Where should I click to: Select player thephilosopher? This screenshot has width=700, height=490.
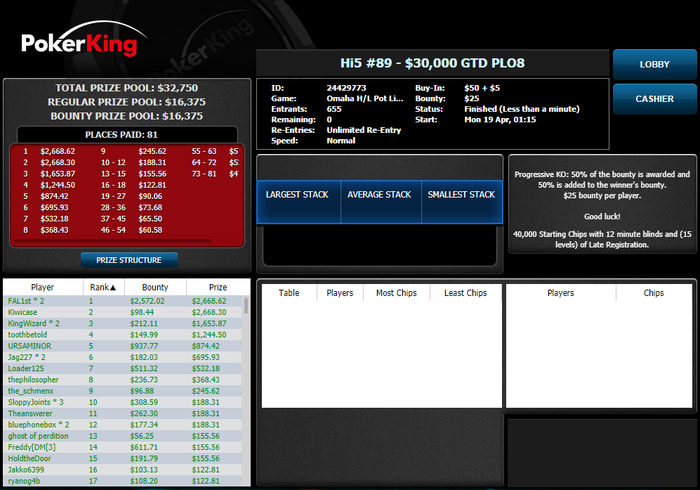click(123, 379)
